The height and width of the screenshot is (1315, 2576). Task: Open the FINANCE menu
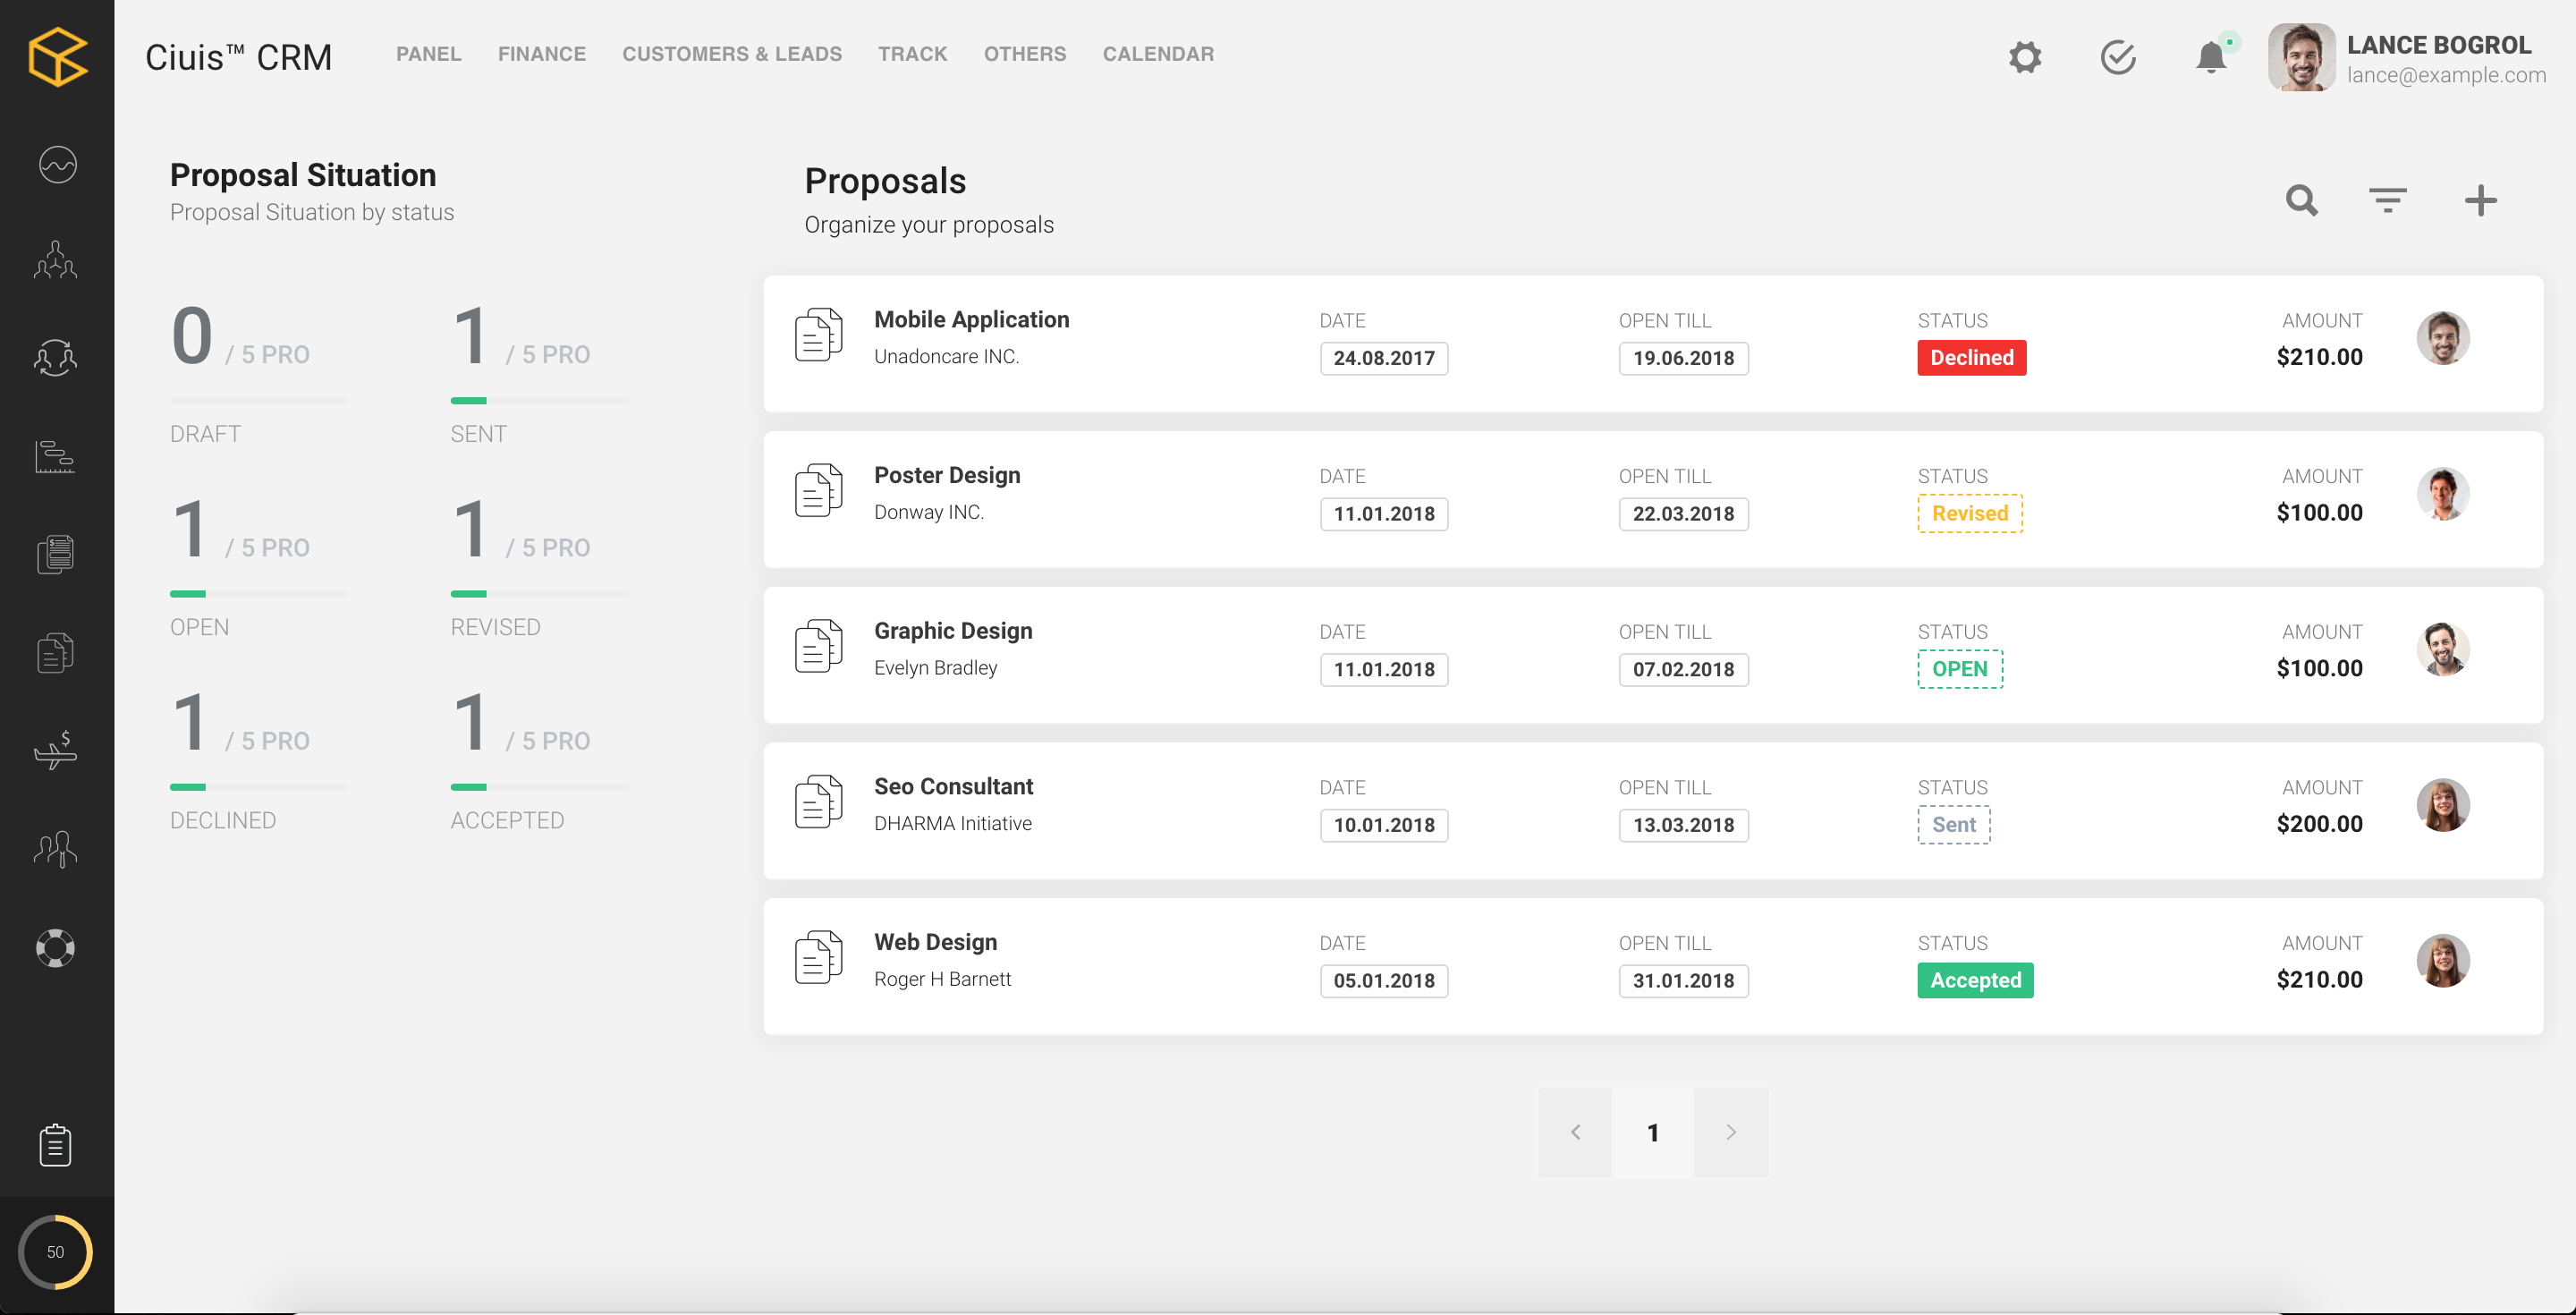point(541,54)
